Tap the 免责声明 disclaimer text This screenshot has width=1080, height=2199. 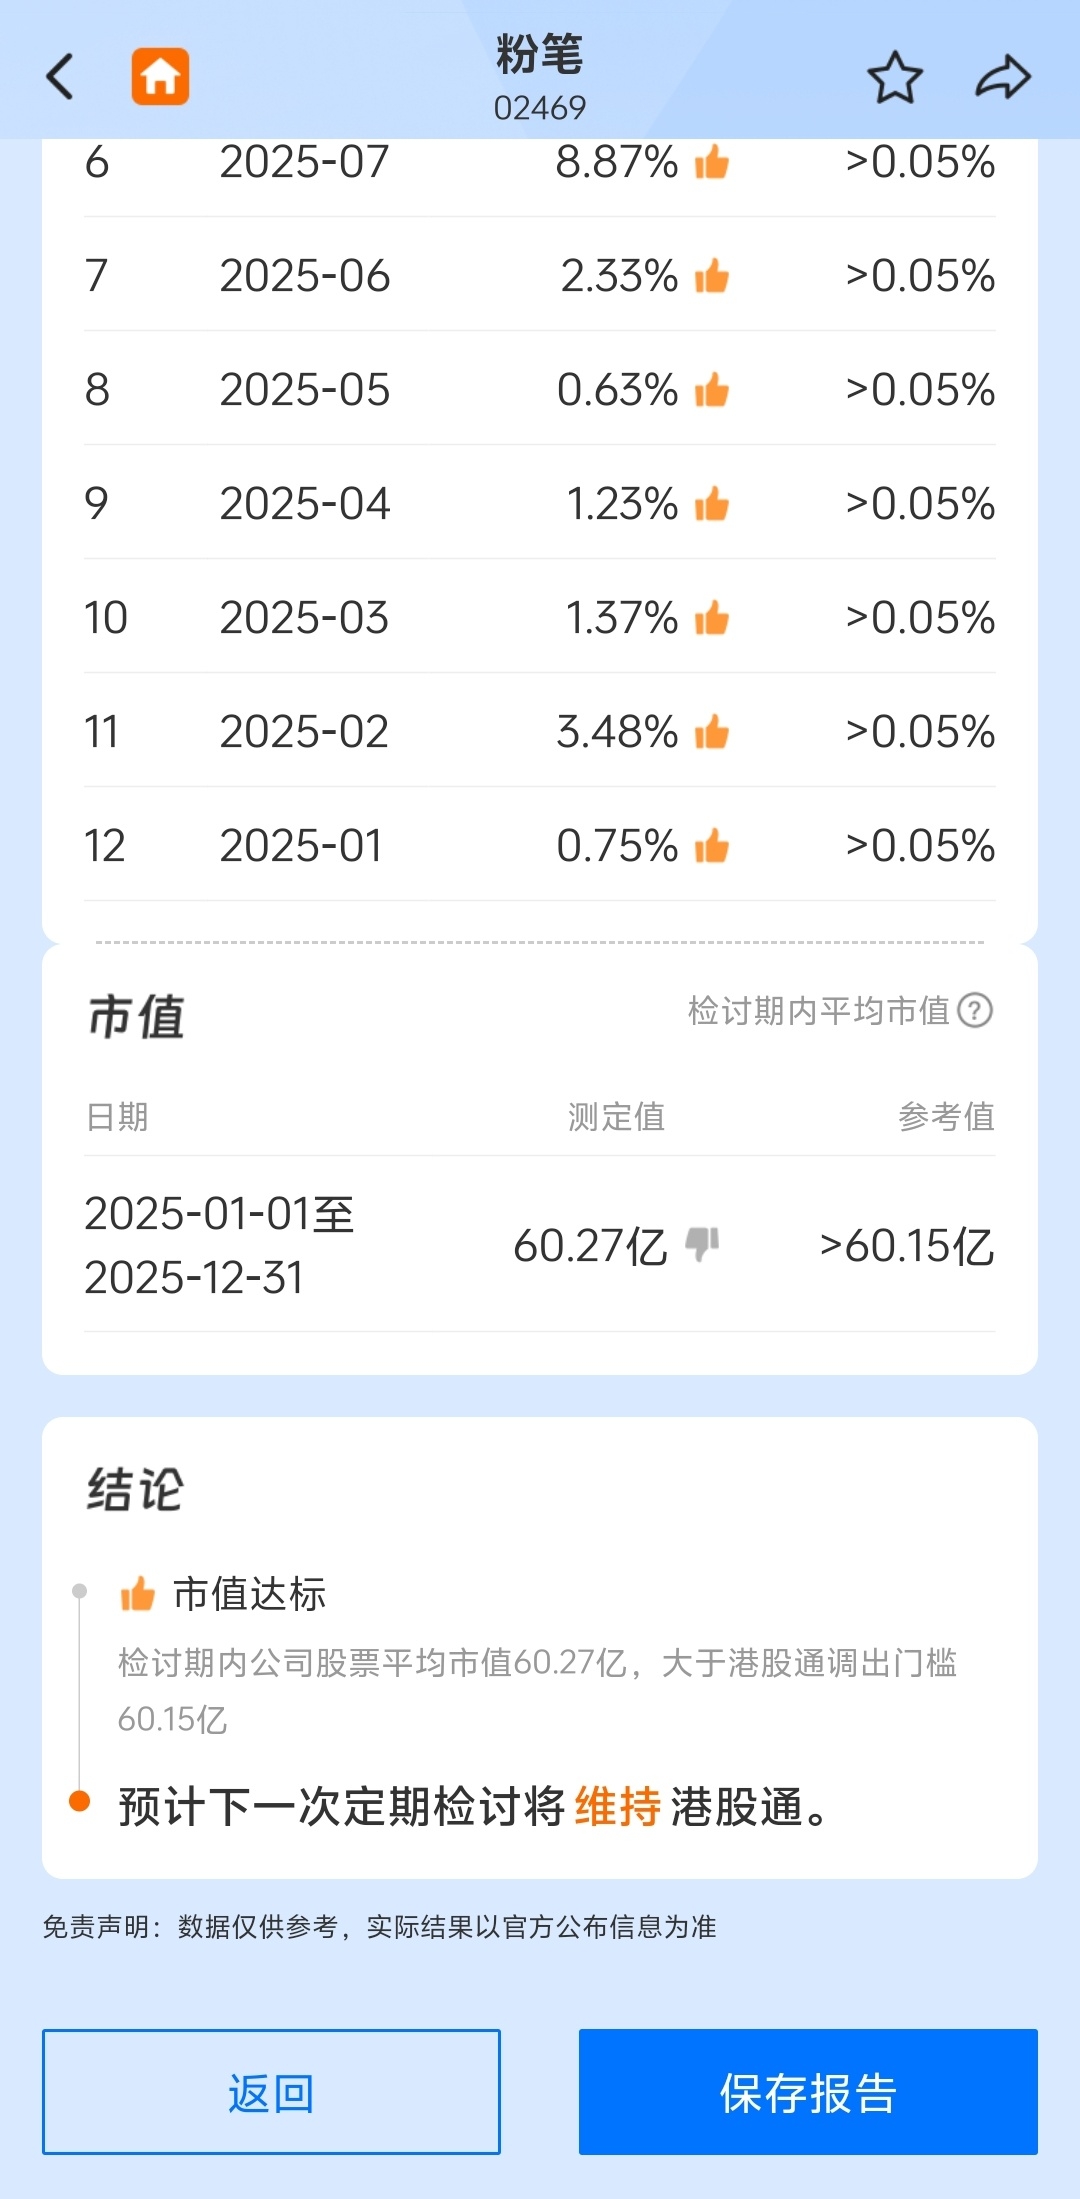click(x=380, y=1927)
